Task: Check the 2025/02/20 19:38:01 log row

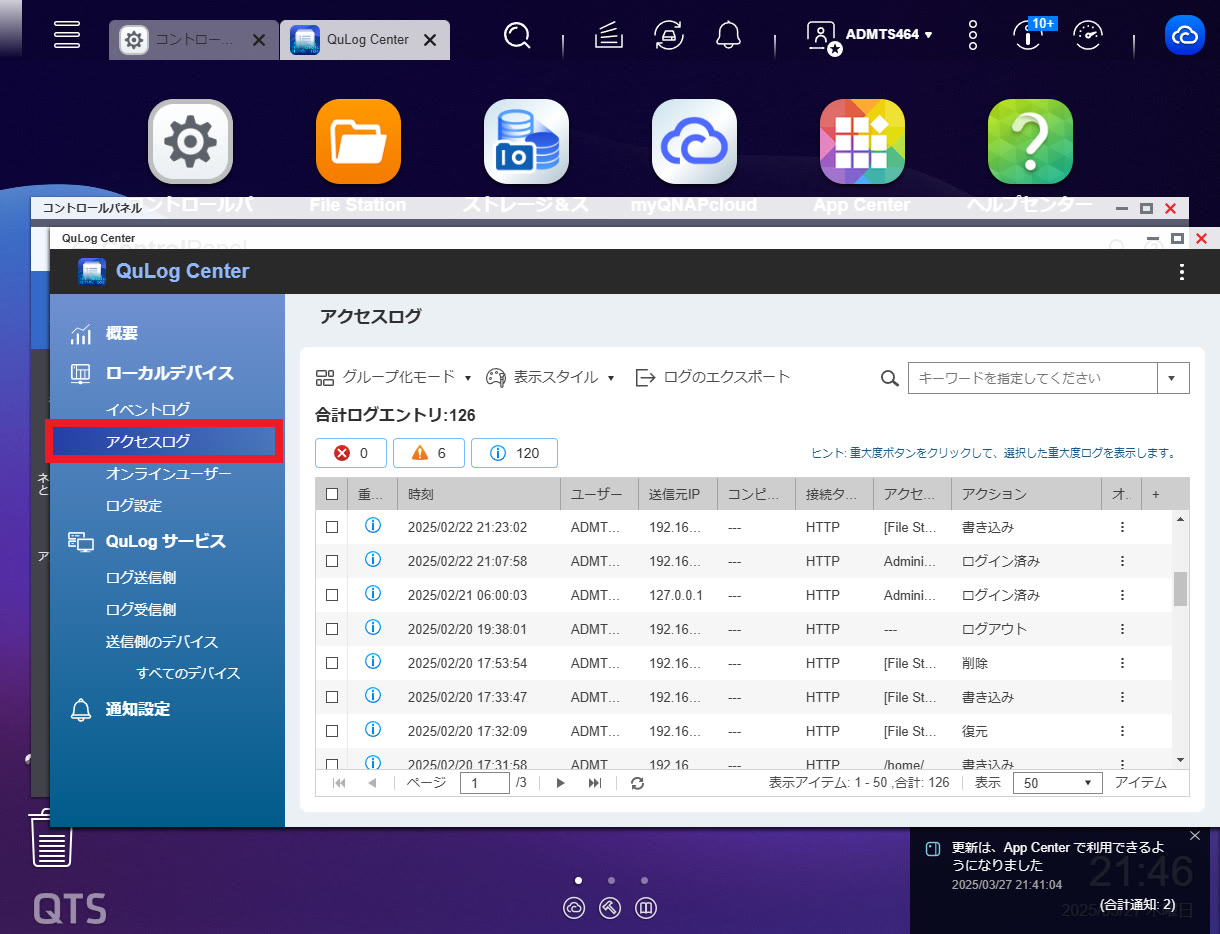Action: click(332, 629)
